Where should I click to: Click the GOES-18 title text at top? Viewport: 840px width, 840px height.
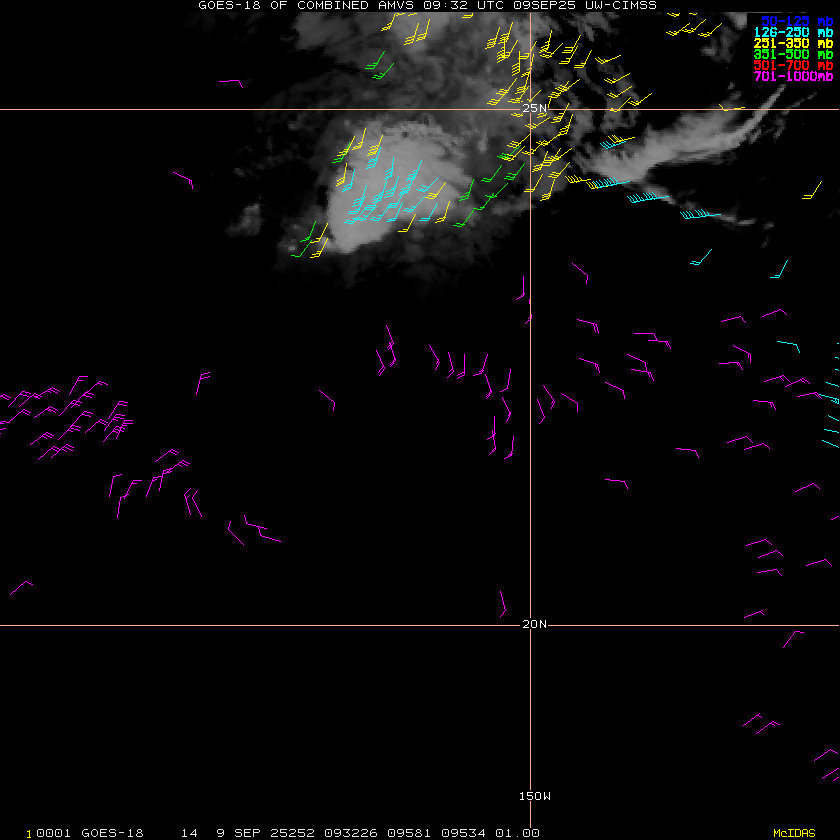coord(229,5)
